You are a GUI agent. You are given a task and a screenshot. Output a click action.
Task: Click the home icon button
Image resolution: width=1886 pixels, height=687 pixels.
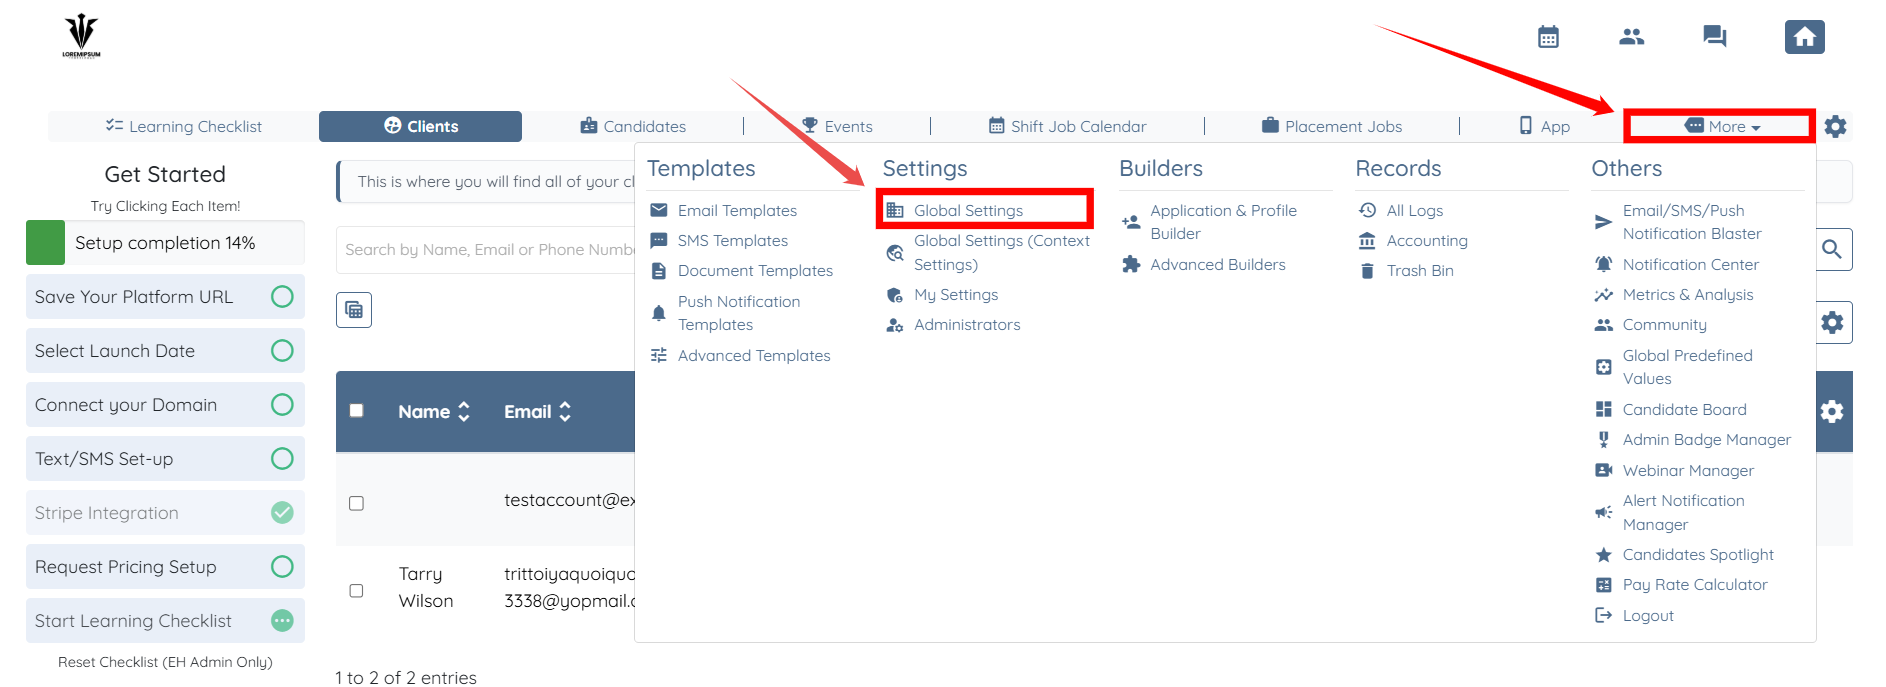1804,37
